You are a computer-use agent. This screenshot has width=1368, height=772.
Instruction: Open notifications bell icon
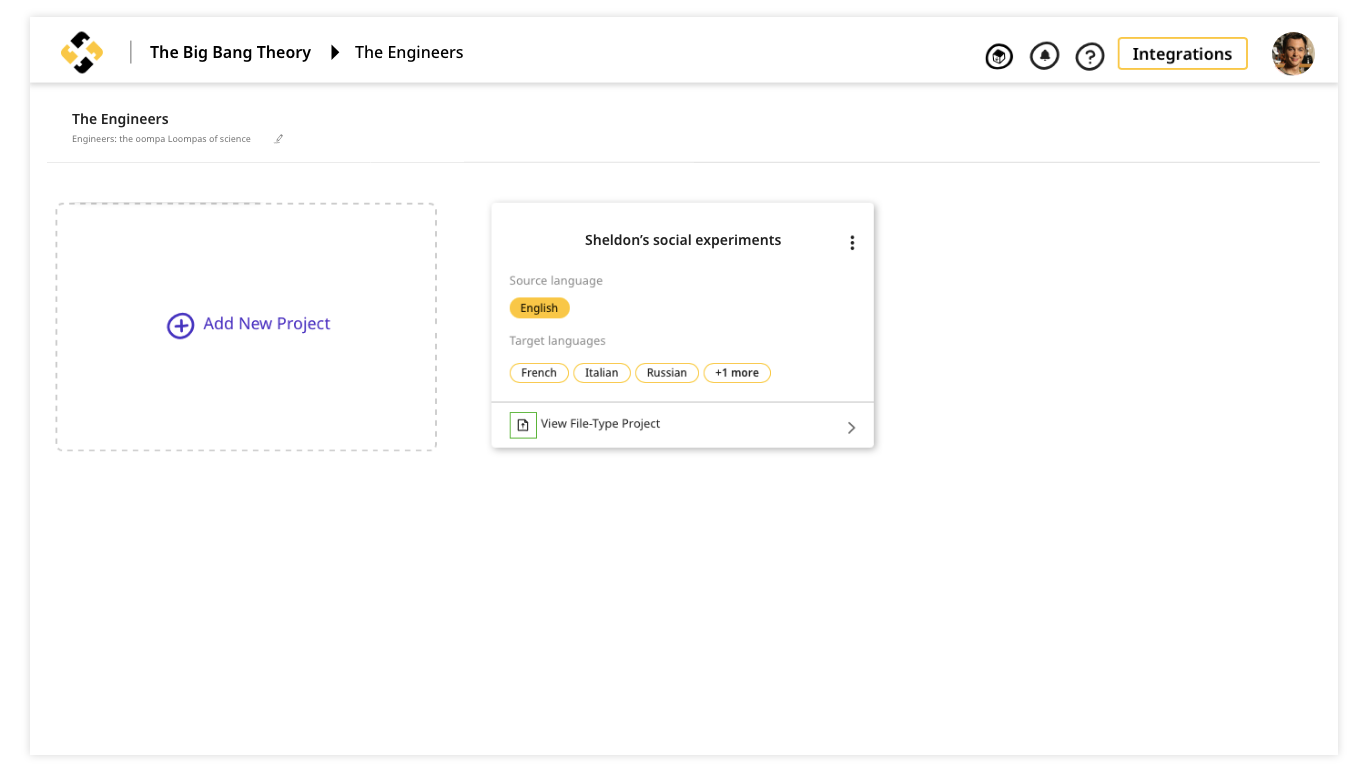(x=1044, y=56)
